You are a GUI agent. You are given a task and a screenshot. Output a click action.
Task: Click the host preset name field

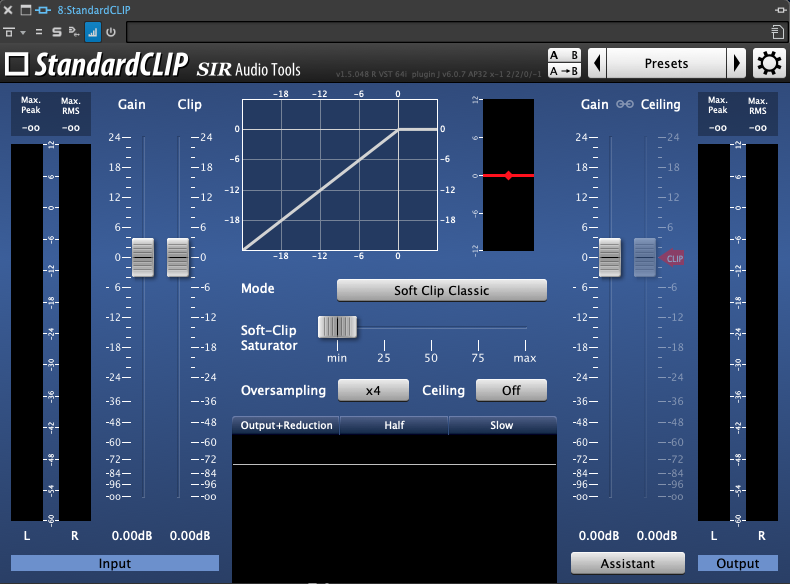[447, 32]
